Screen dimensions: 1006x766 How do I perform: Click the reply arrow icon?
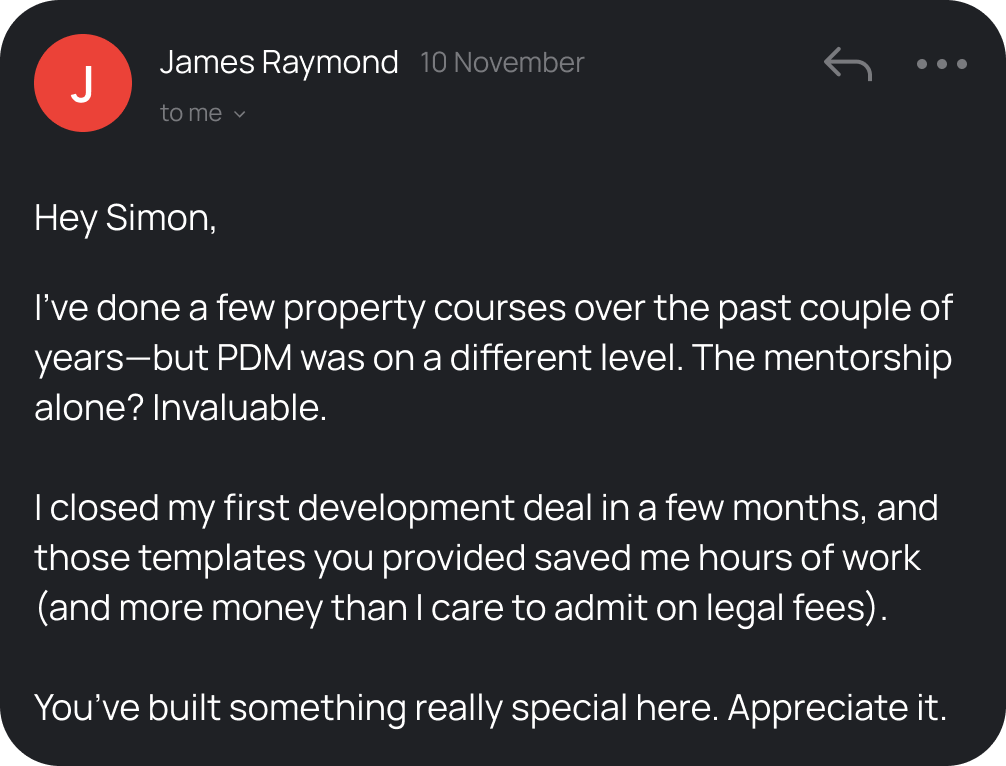848,64
